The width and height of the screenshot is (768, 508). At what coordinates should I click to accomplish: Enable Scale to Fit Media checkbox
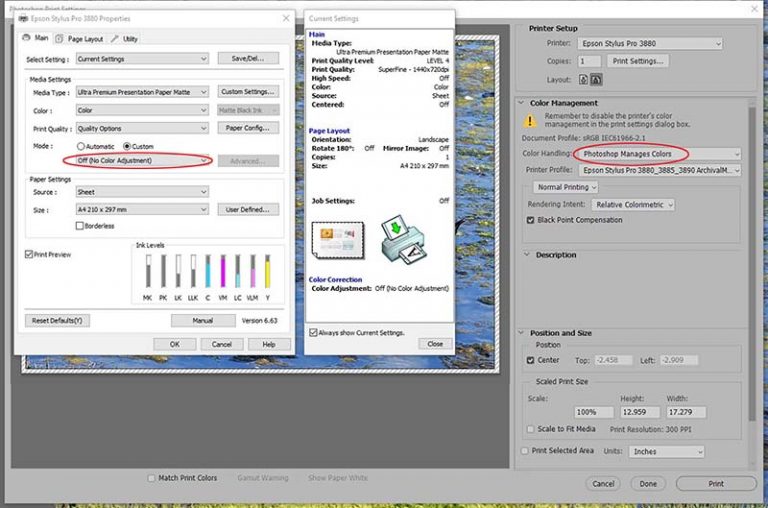click(530, 429)
